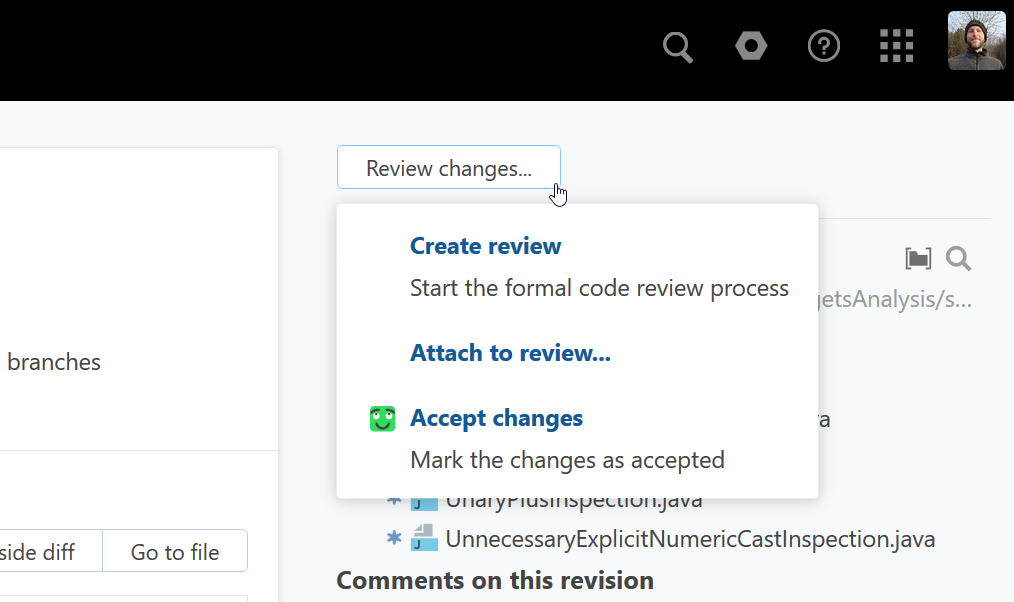1014x602 pixels.
Task: Open the hexagon administration icon in header
Action: coord(751,46)
